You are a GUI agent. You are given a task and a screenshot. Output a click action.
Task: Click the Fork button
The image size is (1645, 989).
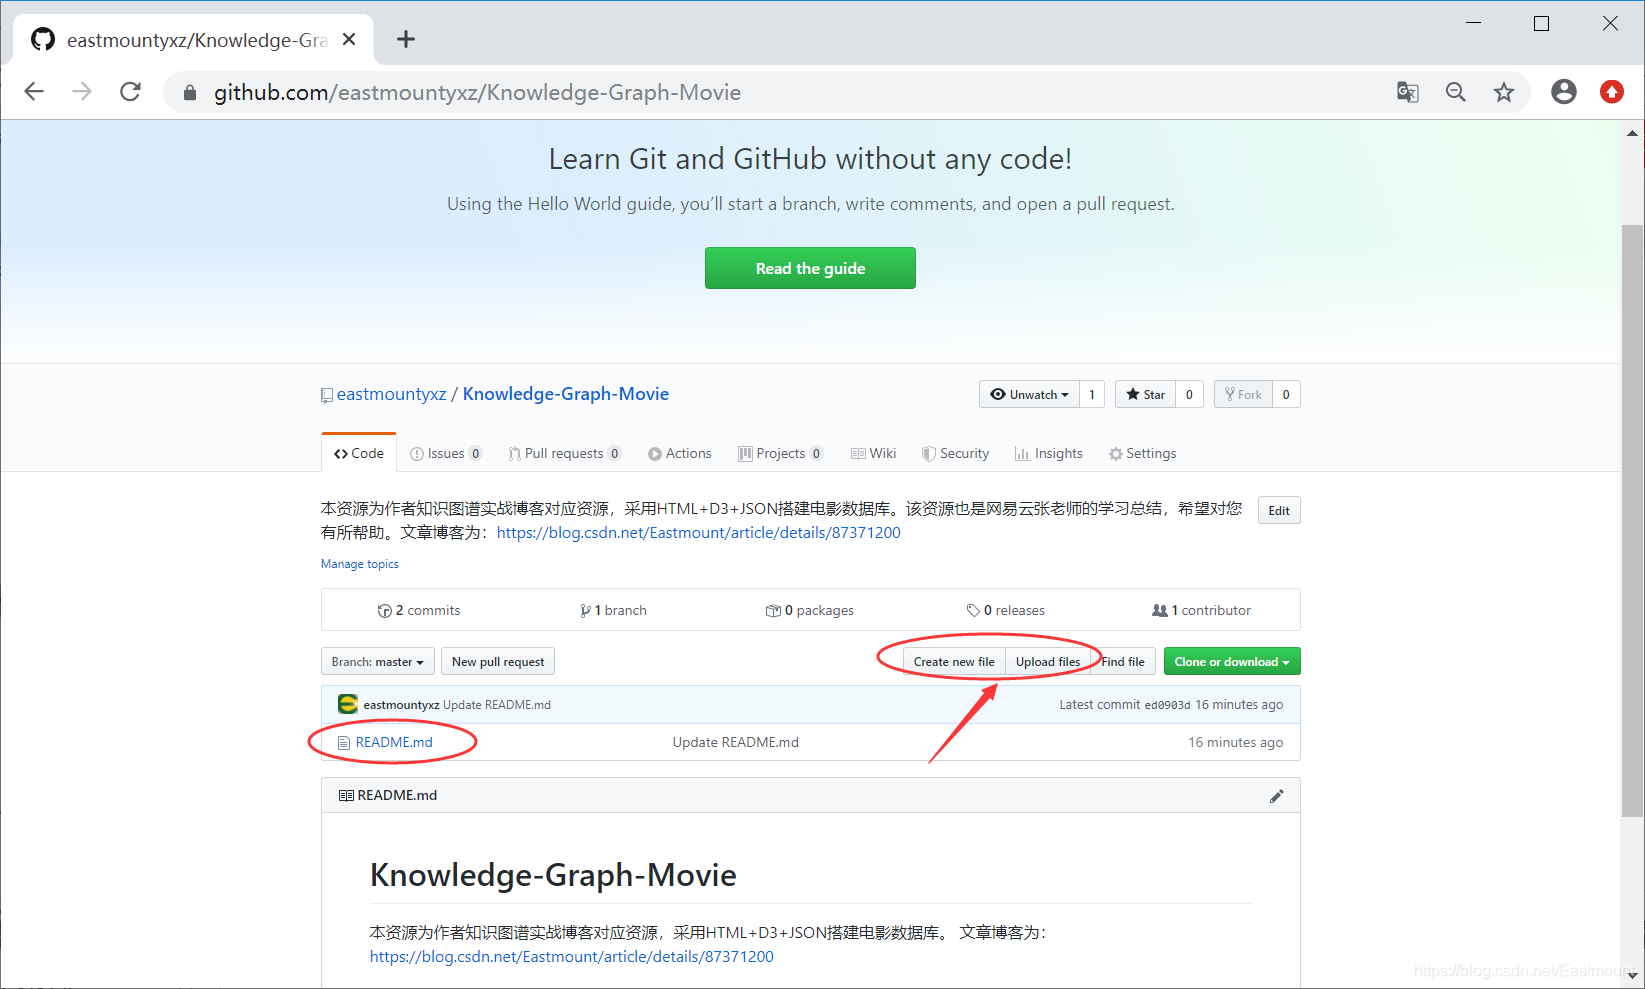(x=1243, y=394)
